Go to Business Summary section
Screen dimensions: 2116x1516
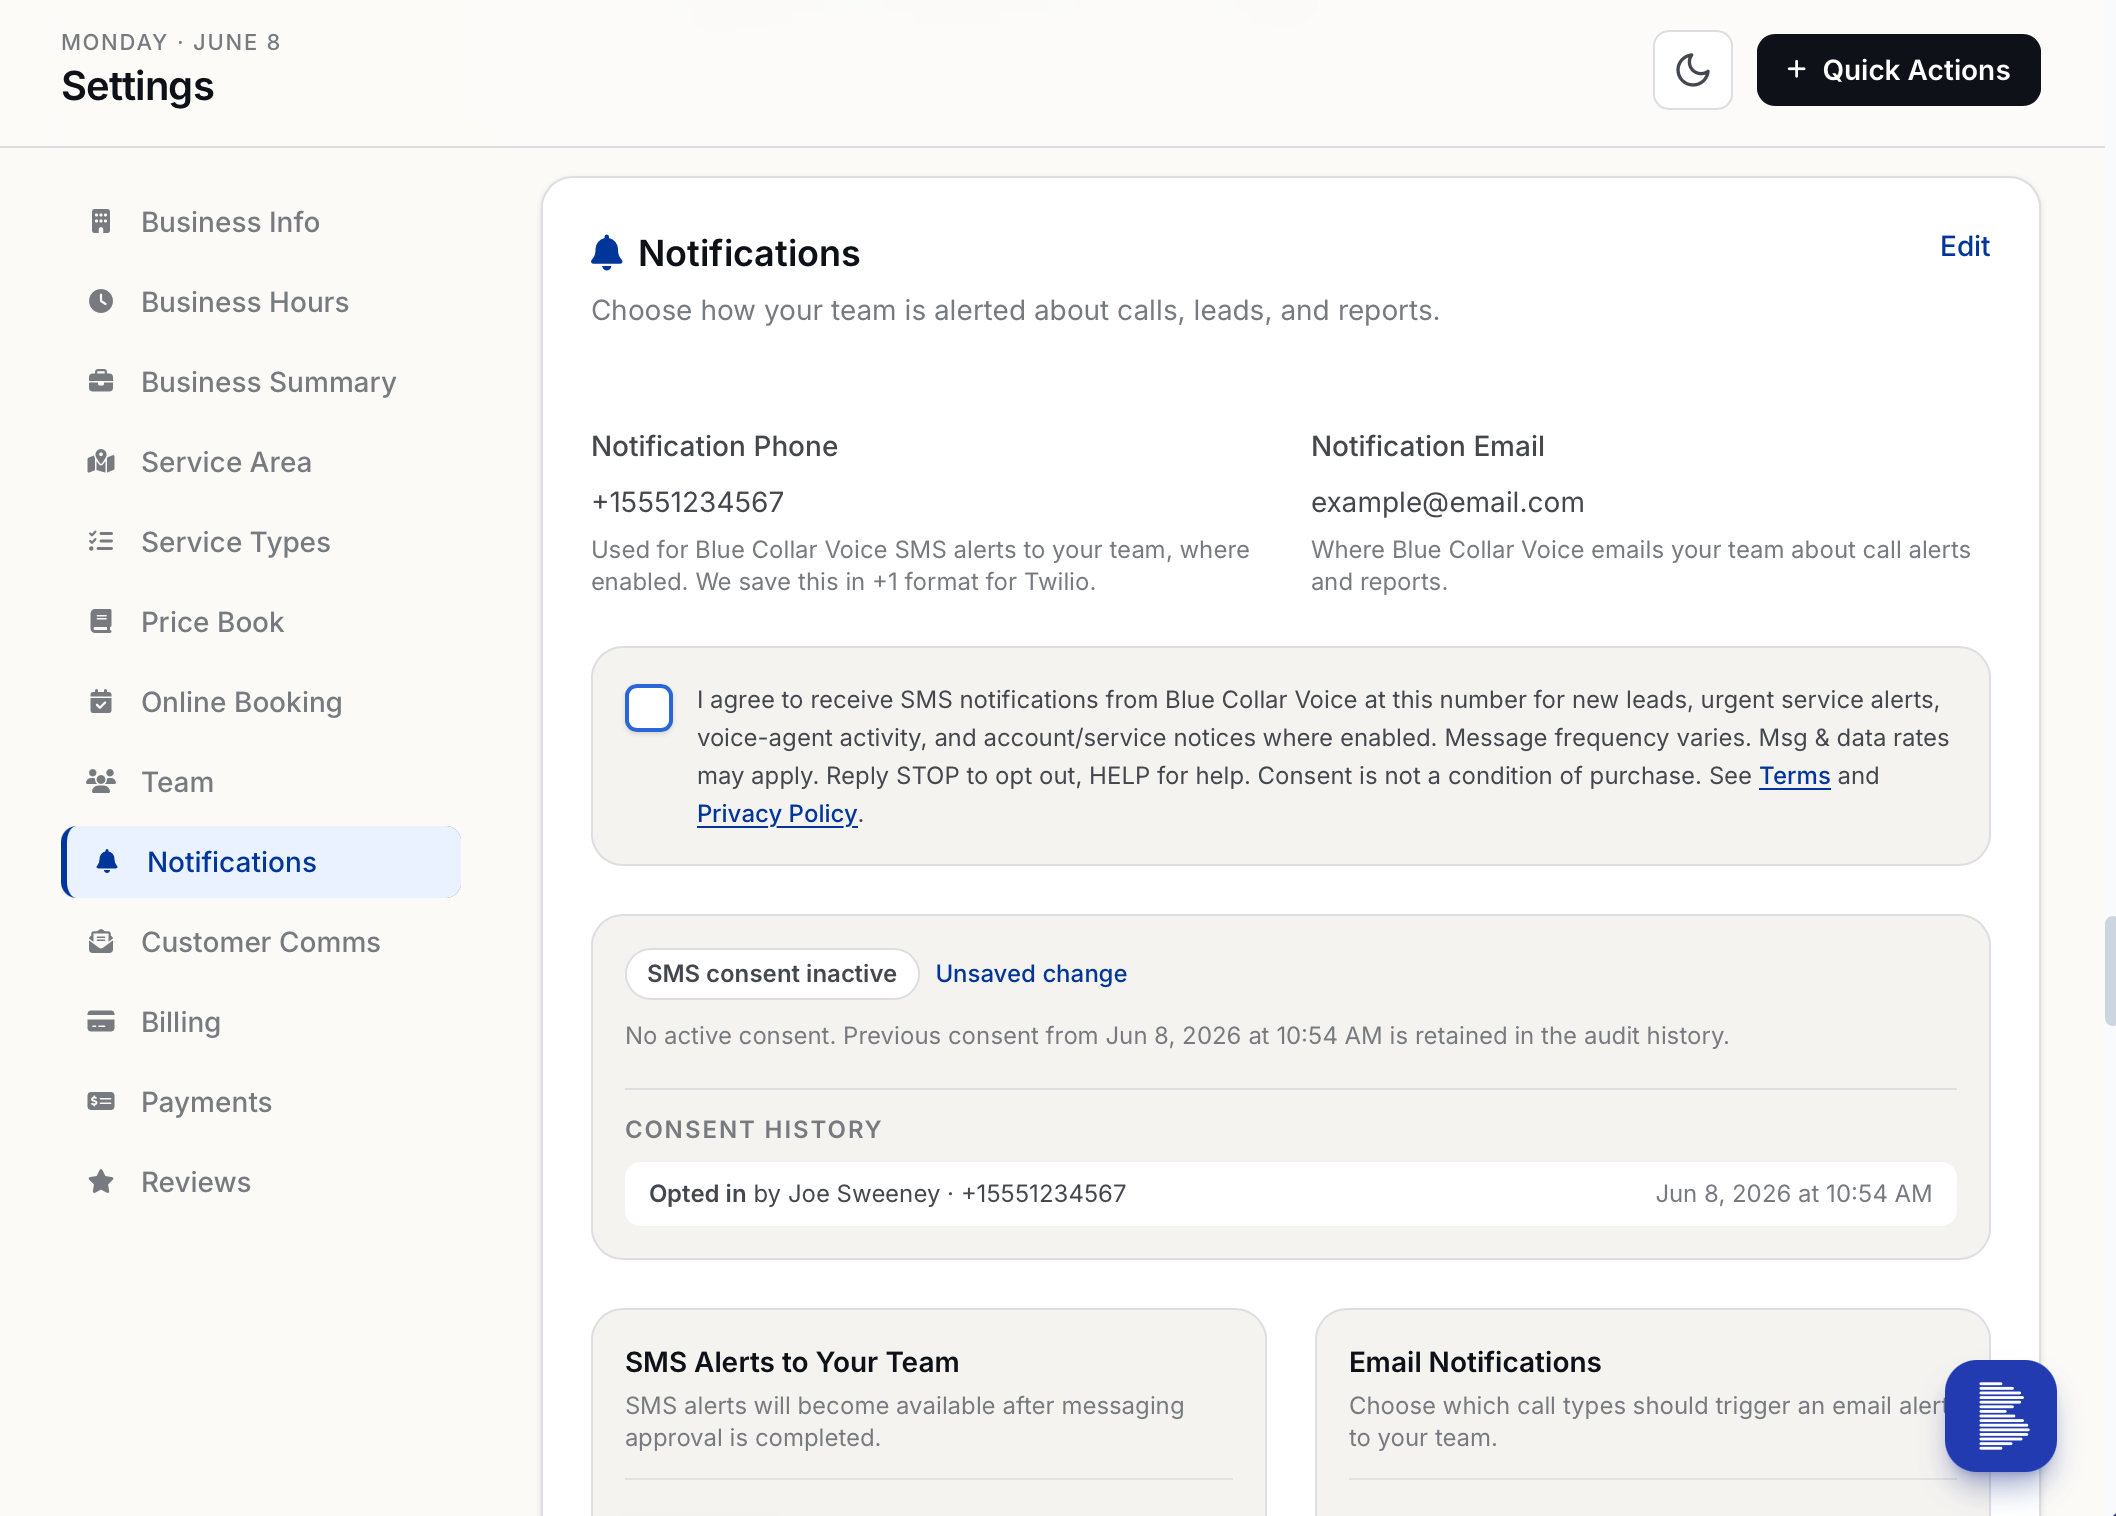click(x=261, y=382)
